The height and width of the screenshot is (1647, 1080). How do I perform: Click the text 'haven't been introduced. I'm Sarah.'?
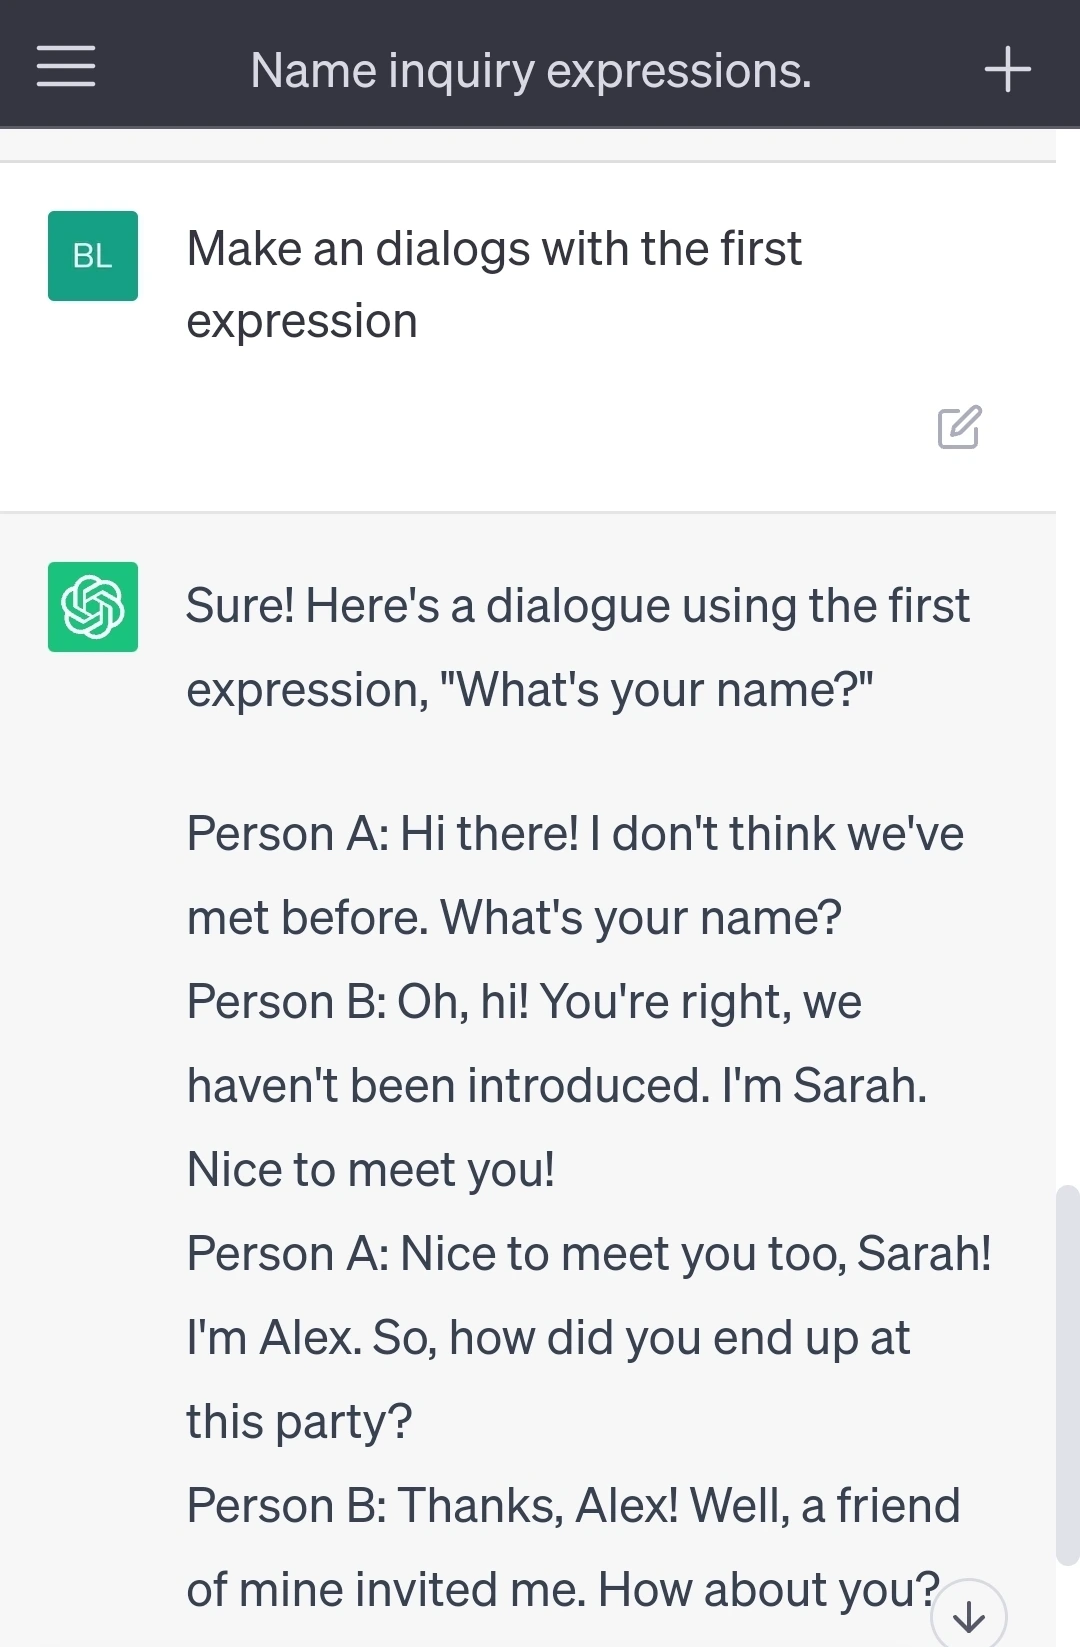(557, 1086)
